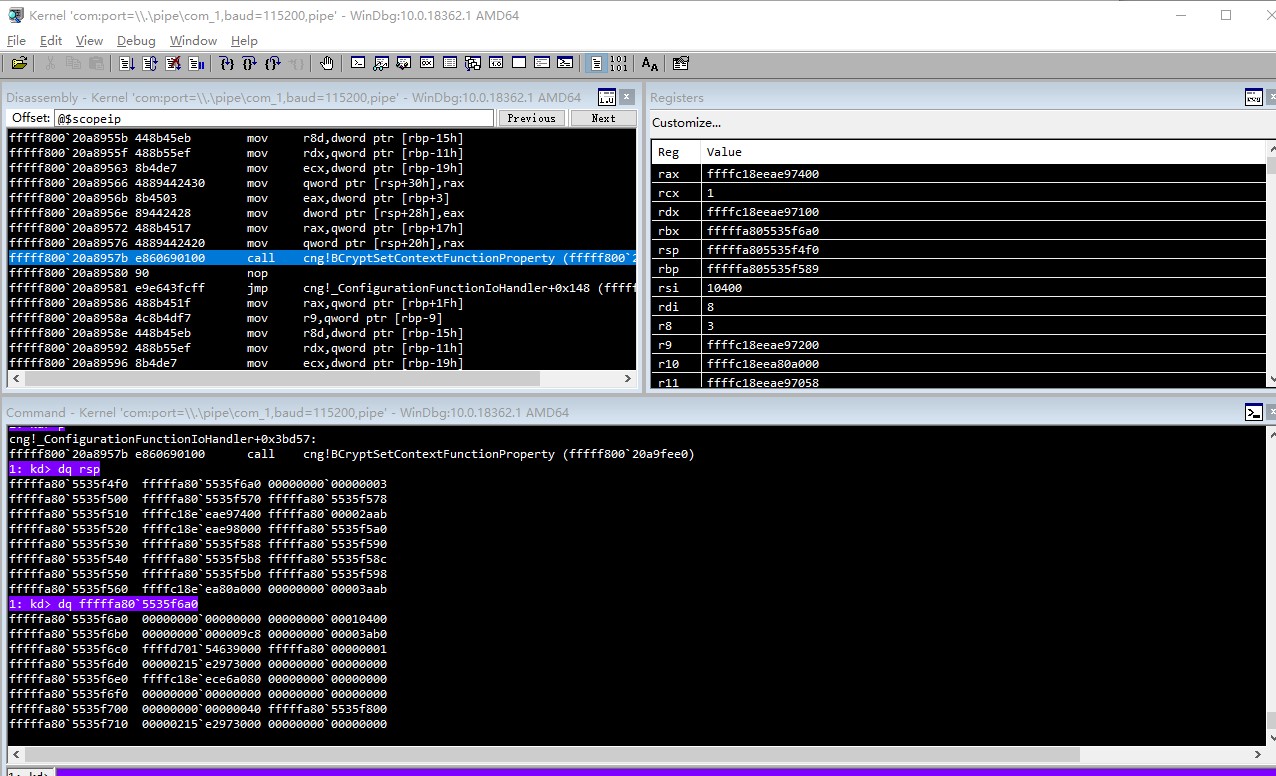Select the rcx register value
Image resolution: width=1276 pixels, height=776 pixels.
coord(710,193)
